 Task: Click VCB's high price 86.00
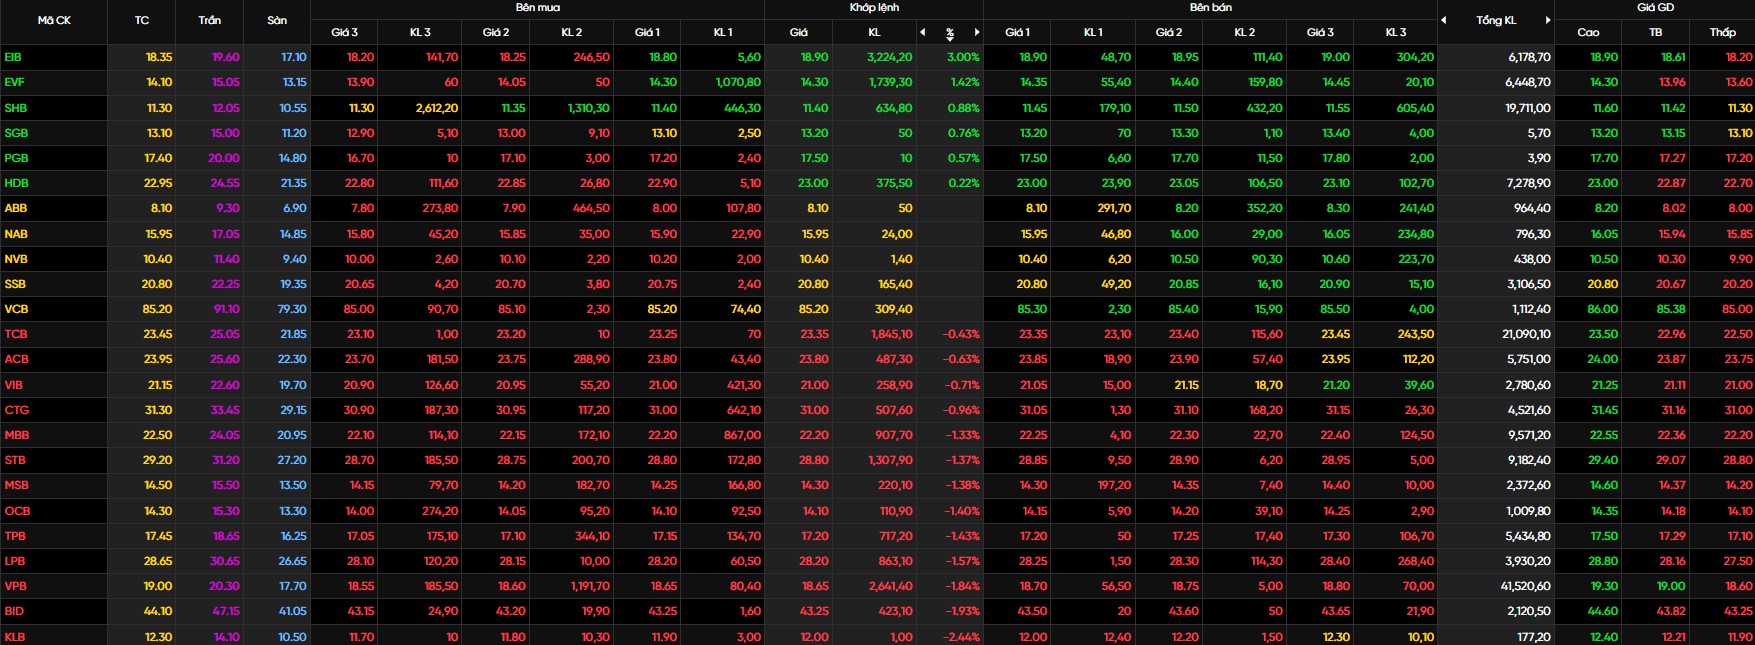[1602, 309]
